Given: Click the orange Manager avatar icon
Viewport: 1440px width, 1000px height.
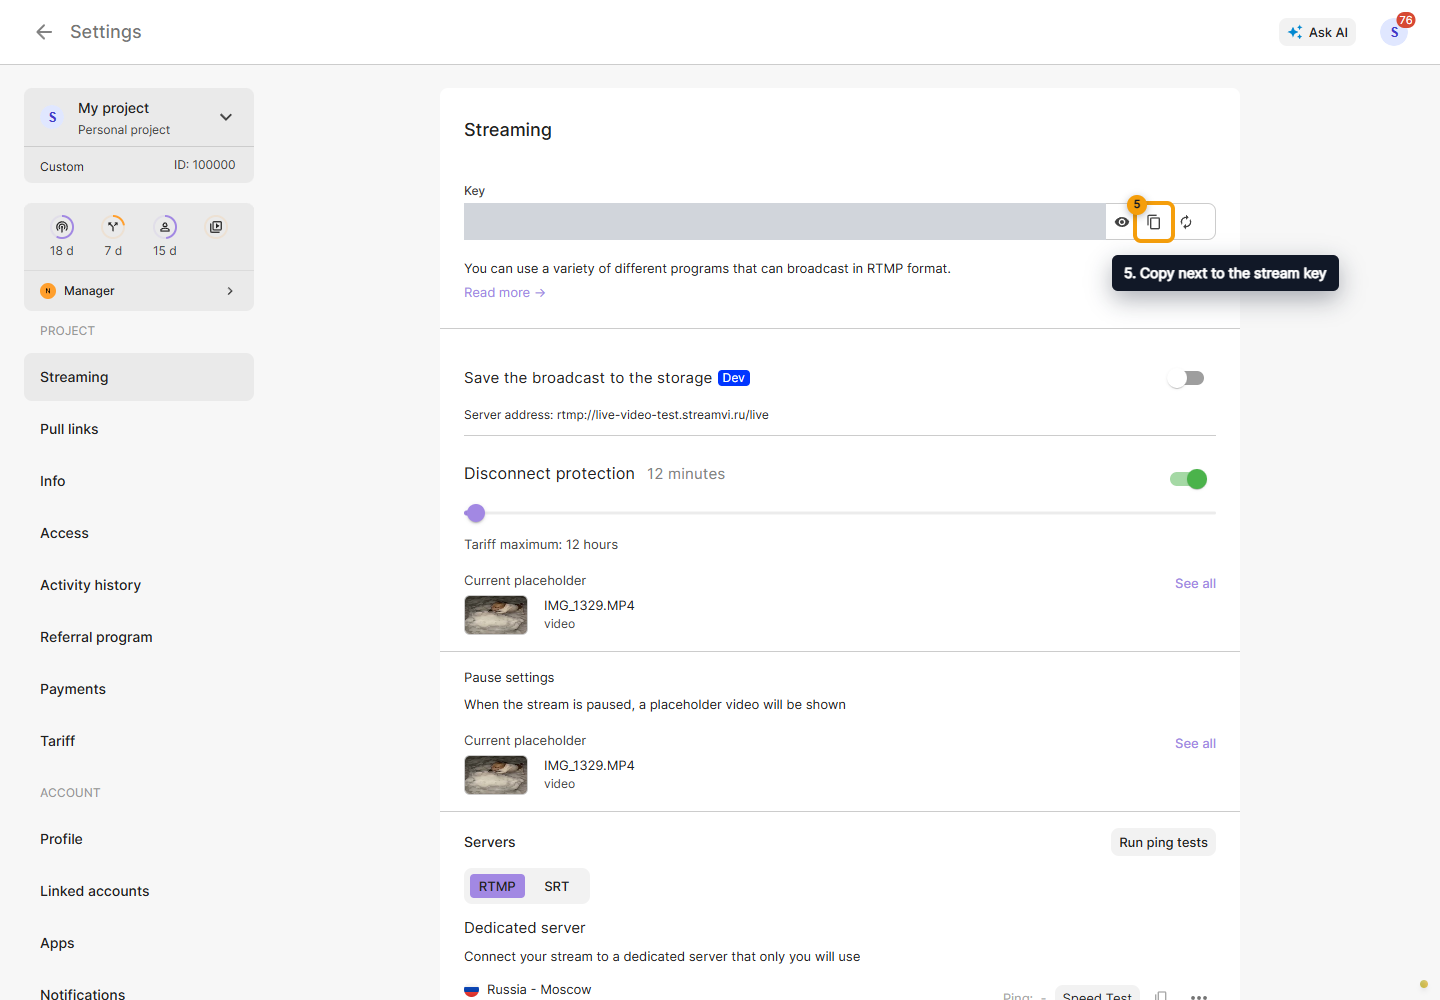Looking at the screenshot, I should [x=48, y=291].
